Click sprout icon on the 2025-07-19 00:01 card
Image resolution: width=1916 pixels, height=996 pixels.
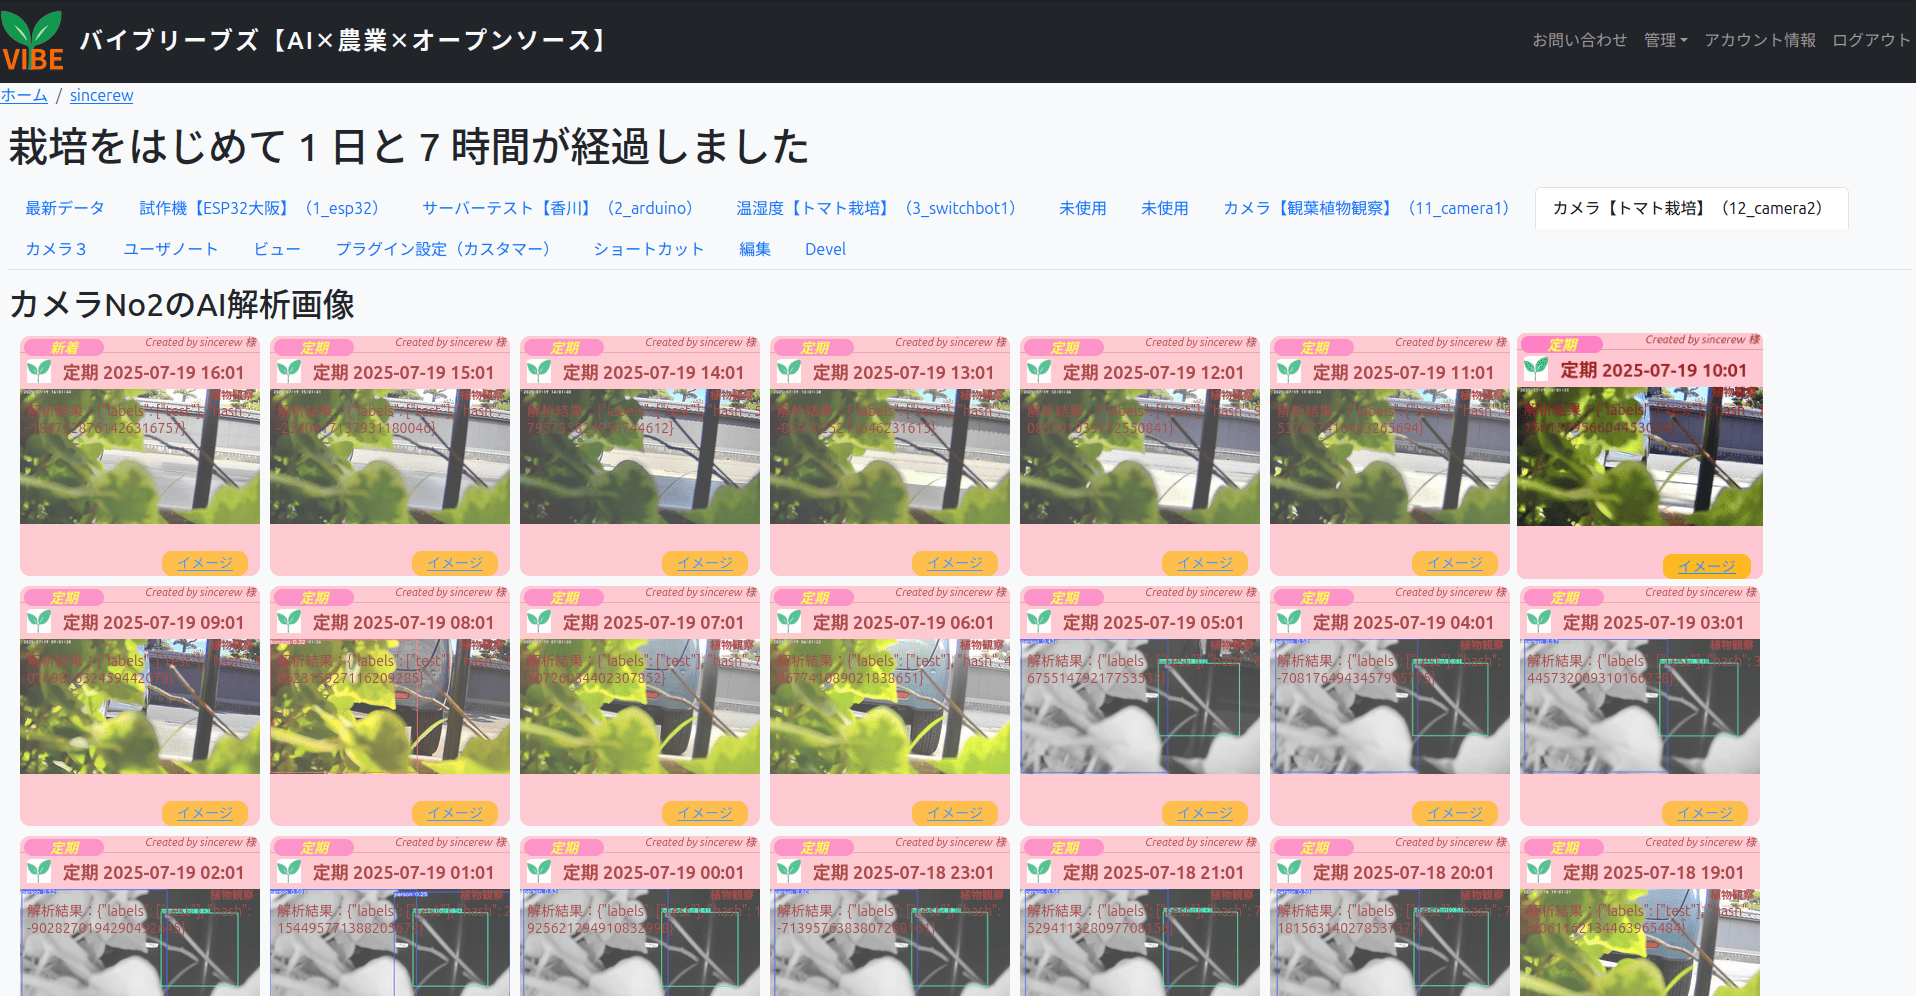539,872
